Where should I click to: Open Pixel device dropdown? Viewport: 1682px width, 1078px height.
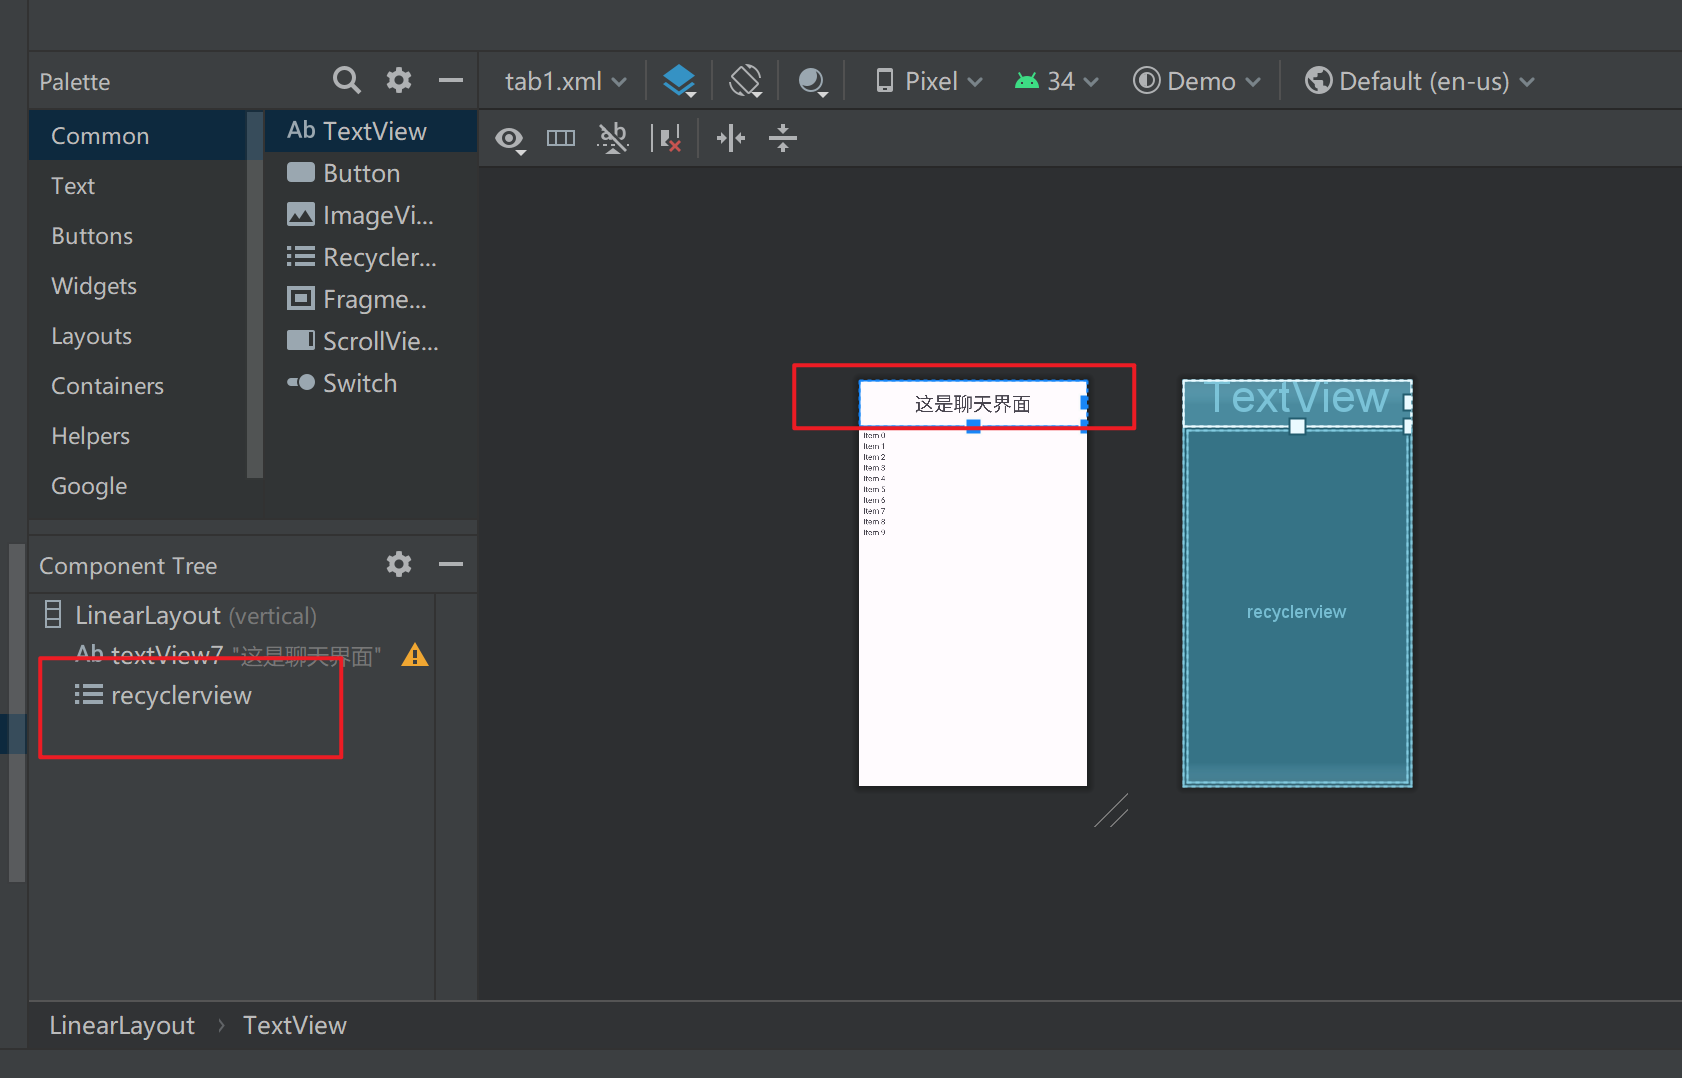pos(929,81)
